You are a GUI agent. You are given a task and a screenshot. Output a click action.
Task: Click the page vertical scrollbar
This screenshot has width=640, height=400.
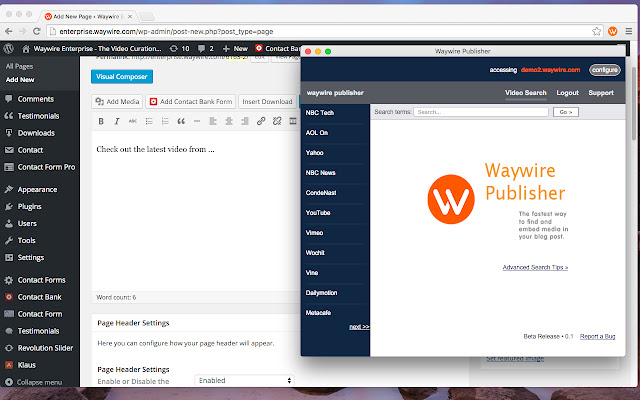point(634,103)
